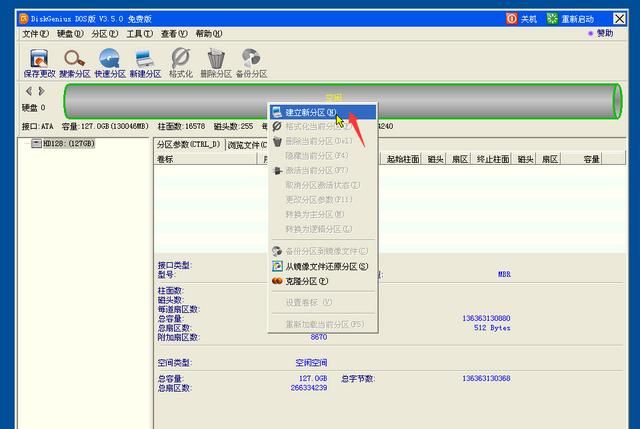640x429 pixels.
Task: Open the 分区 Partition menu
Action: pos(104,34)
